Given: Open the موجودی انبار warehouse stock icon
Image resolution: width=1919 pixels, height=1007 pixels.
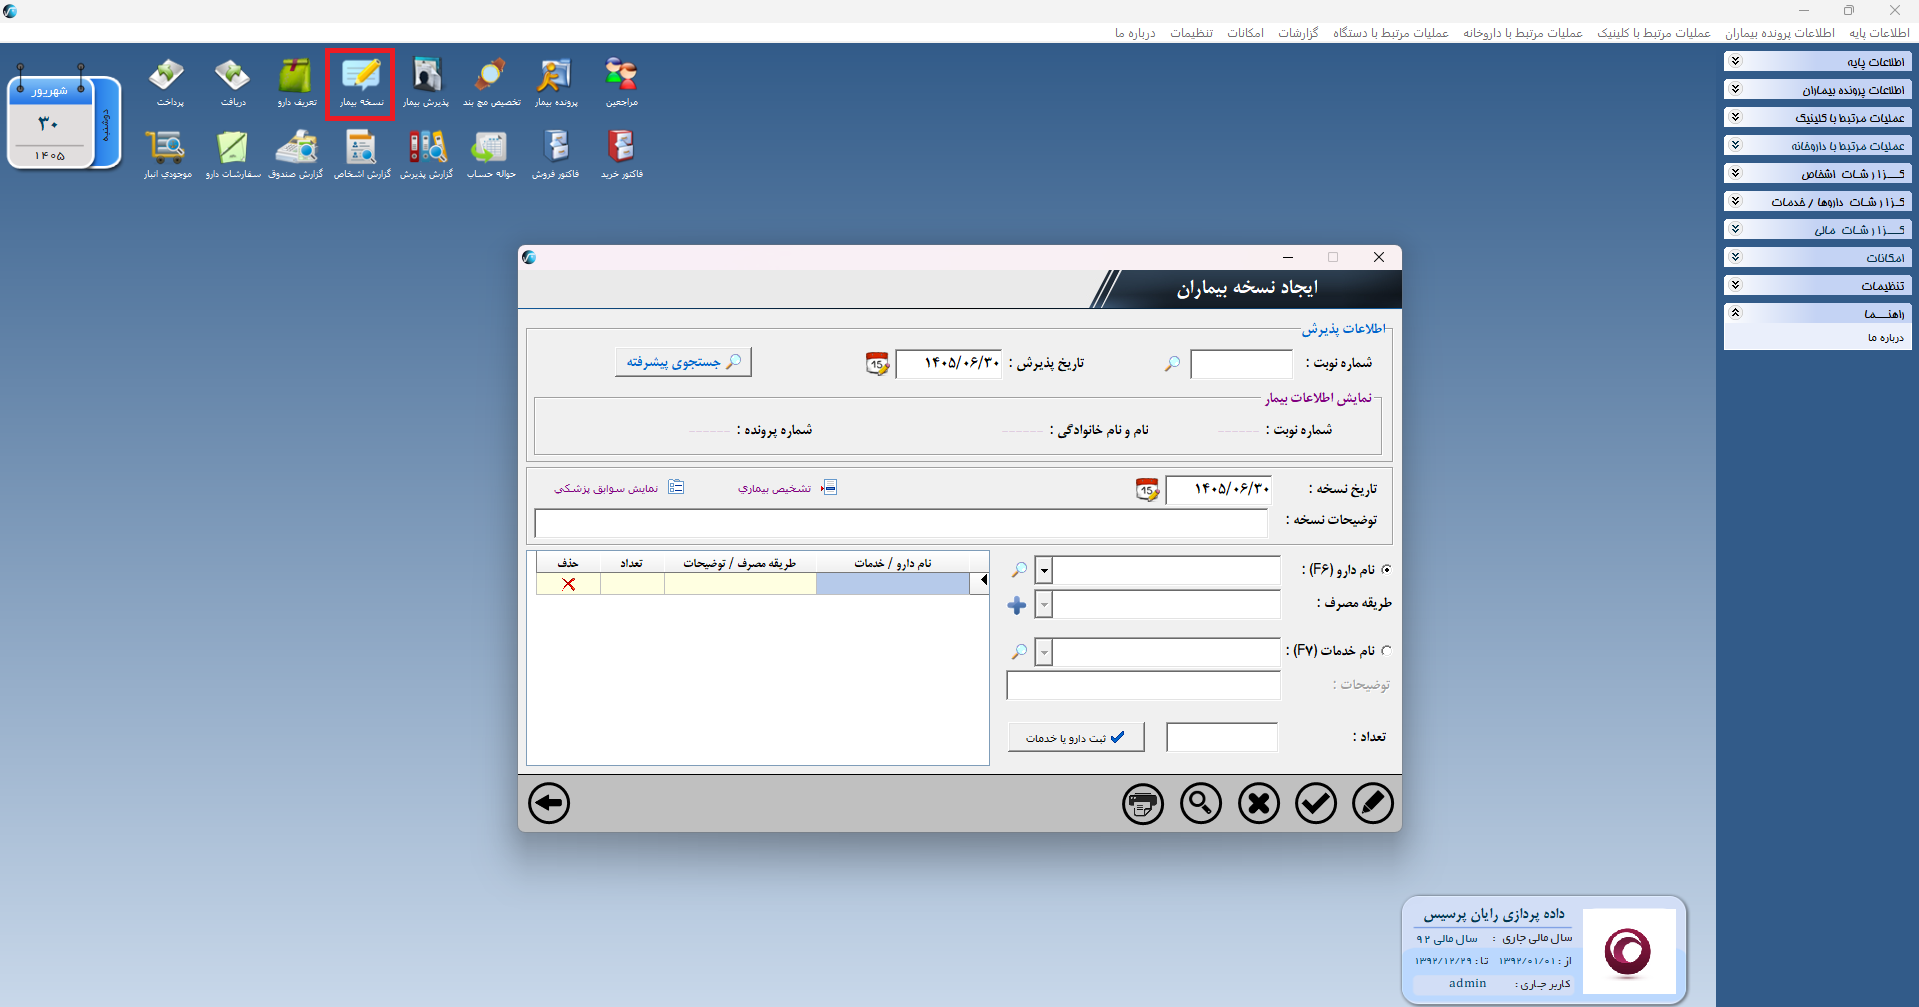Looking at the screenshot, I should (167, 154).
